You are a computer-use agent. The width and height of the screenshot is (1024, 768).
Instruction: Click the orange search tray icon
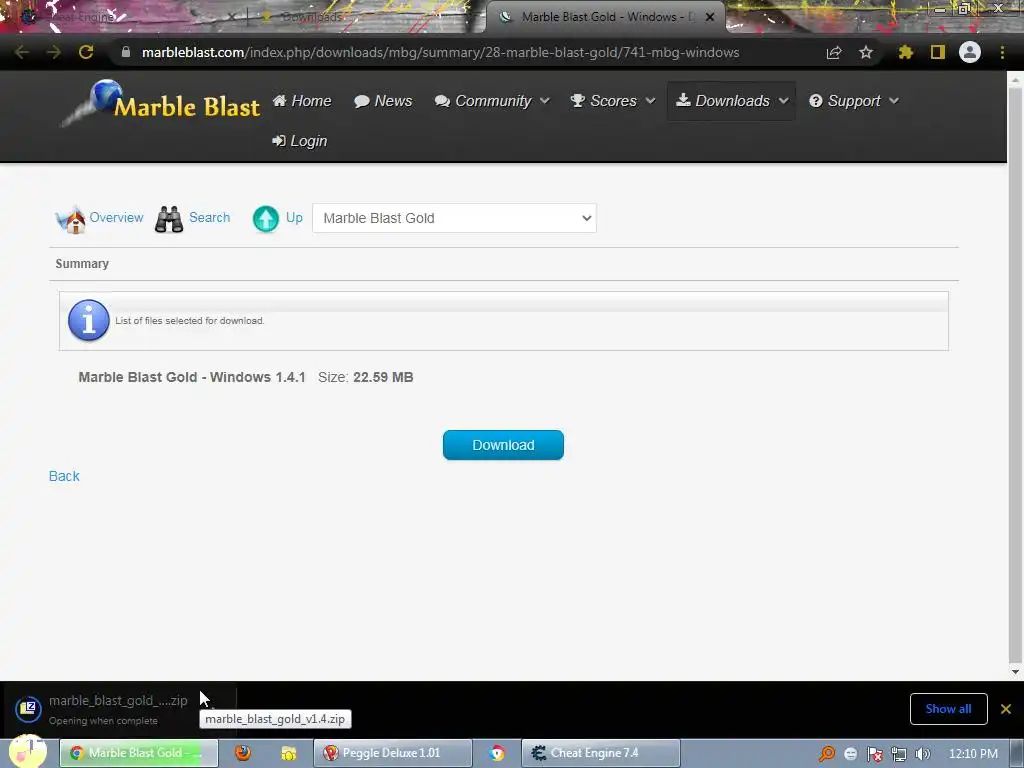pyautogui.click(x=827, y=754)
